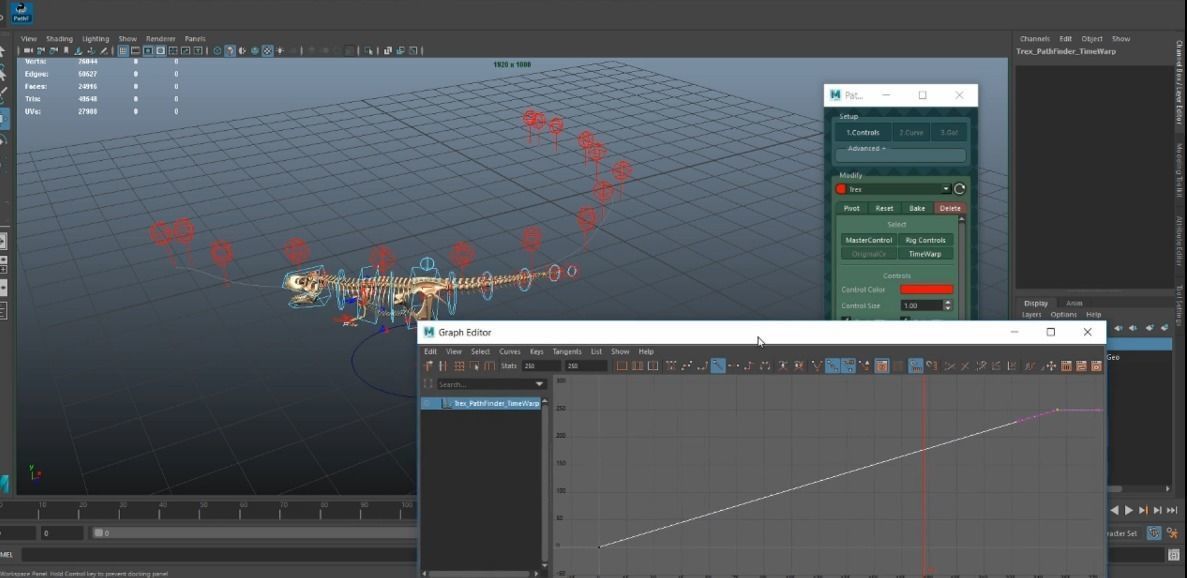The image size is (1187, 578).
Task: Click the Control Size stepper arrows
Action: point(948,306)
